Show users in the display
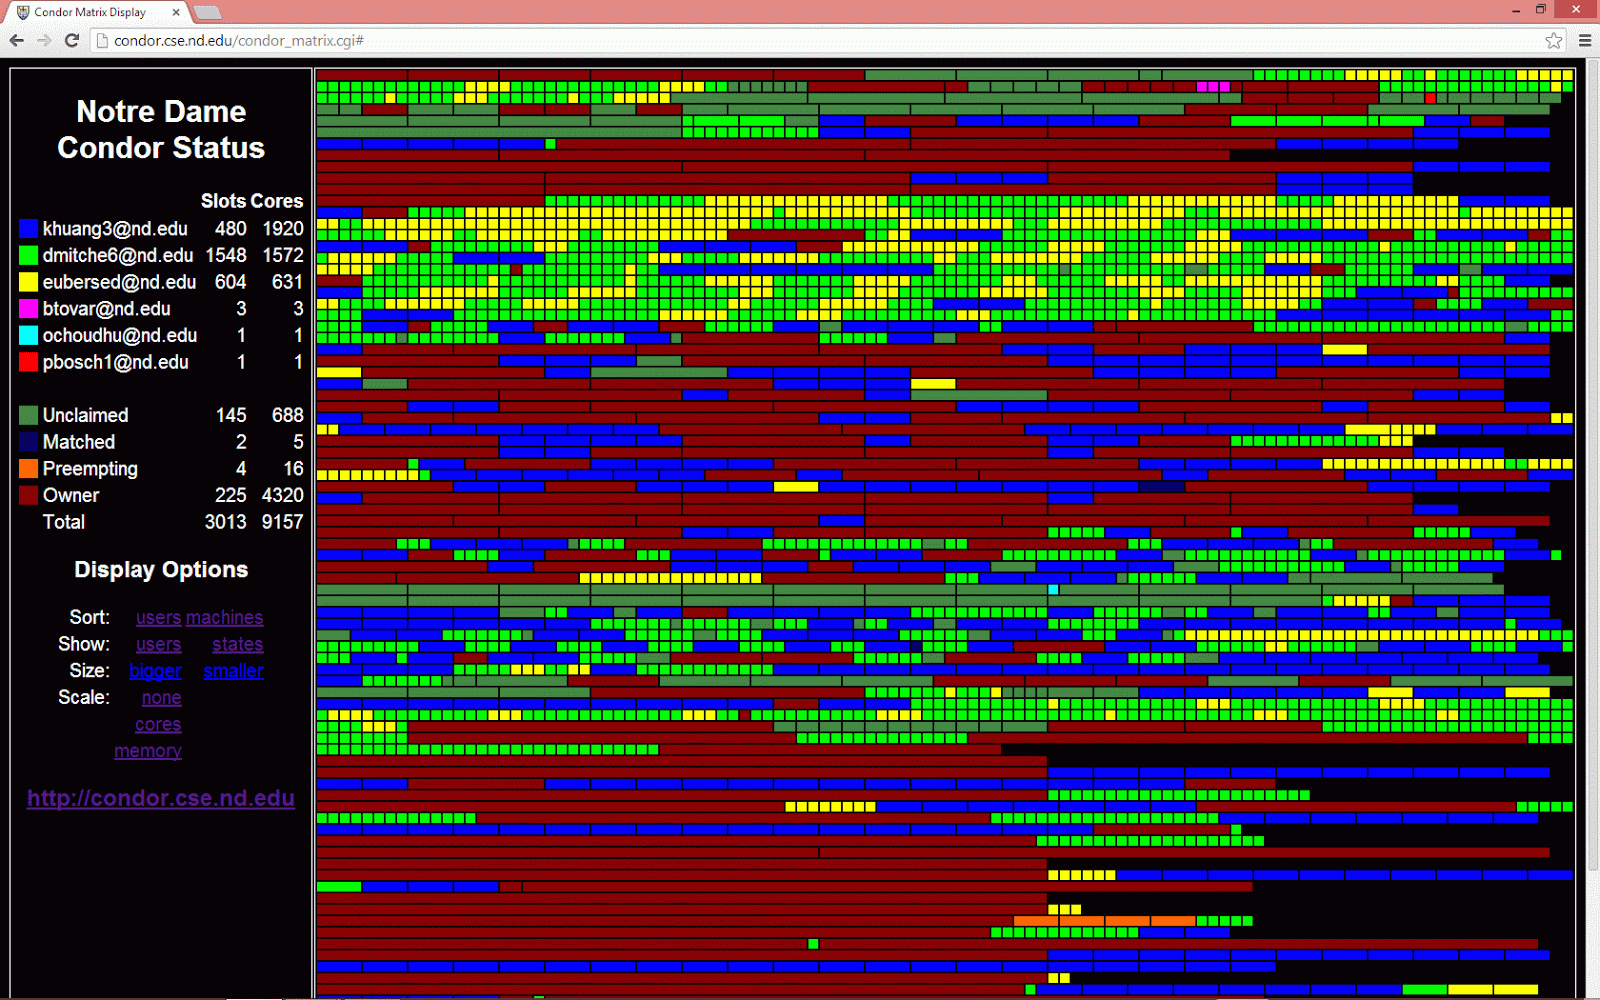This screenshot has height=1000, width=1600. click(158, 645)
